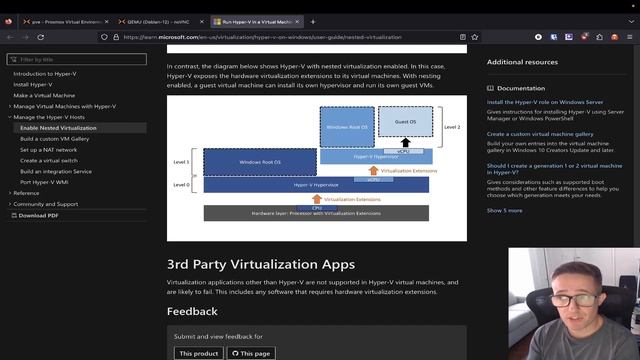Image resolution: width=640 pixels, height=360 pixels.
Task: Click This page feedback button
Action: click(251, 353)
